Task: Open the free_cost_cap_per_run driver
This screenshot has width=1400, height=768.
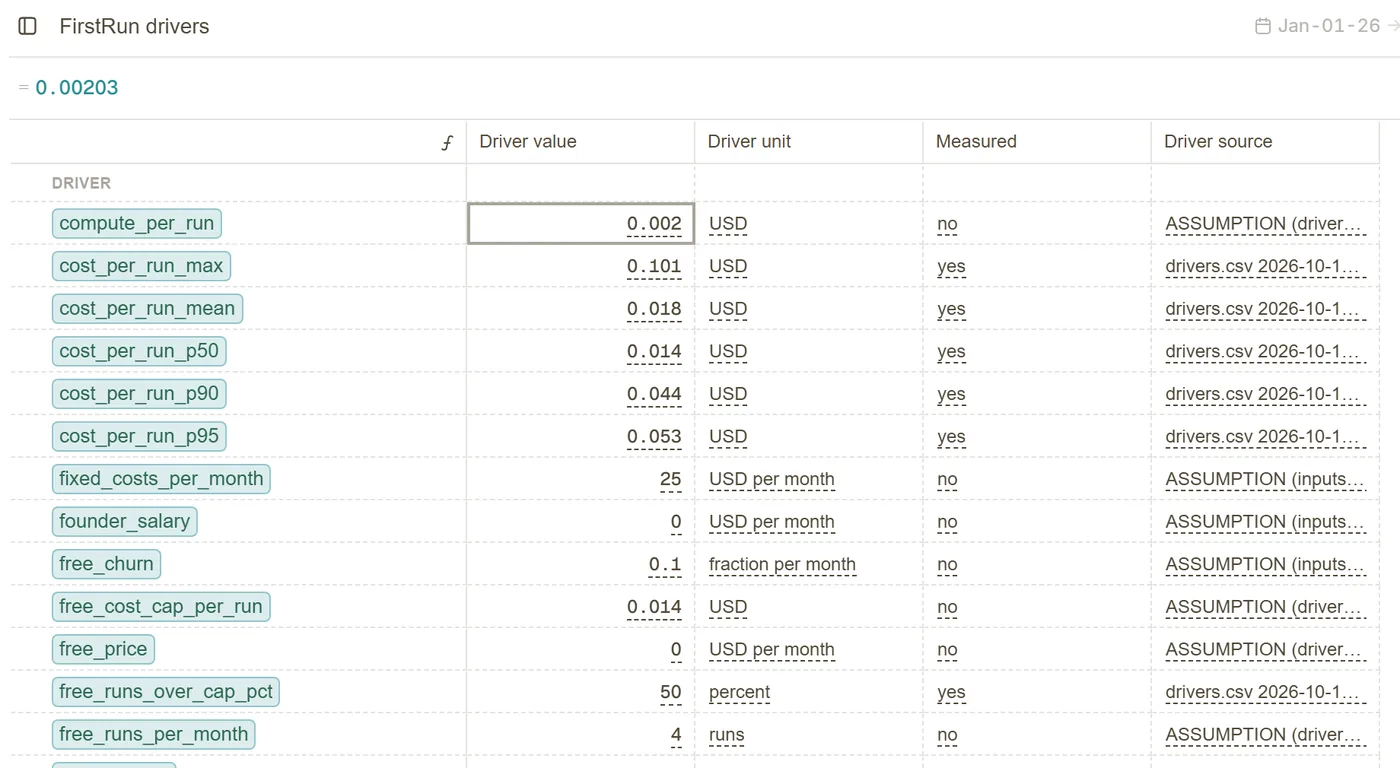Action: (161, 606)
